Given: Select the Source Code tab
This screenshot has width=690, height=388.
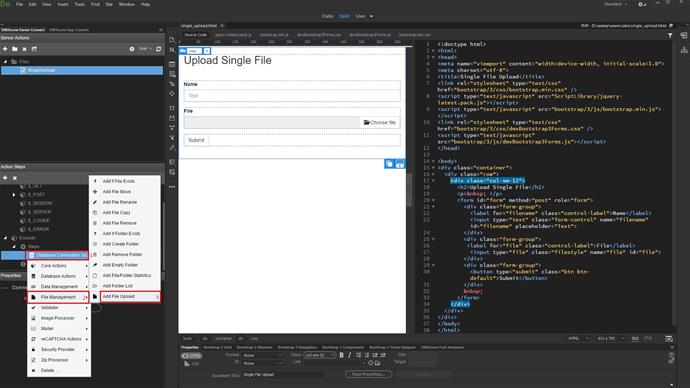Looking at the screenshot, I should (x=195, y=35).
